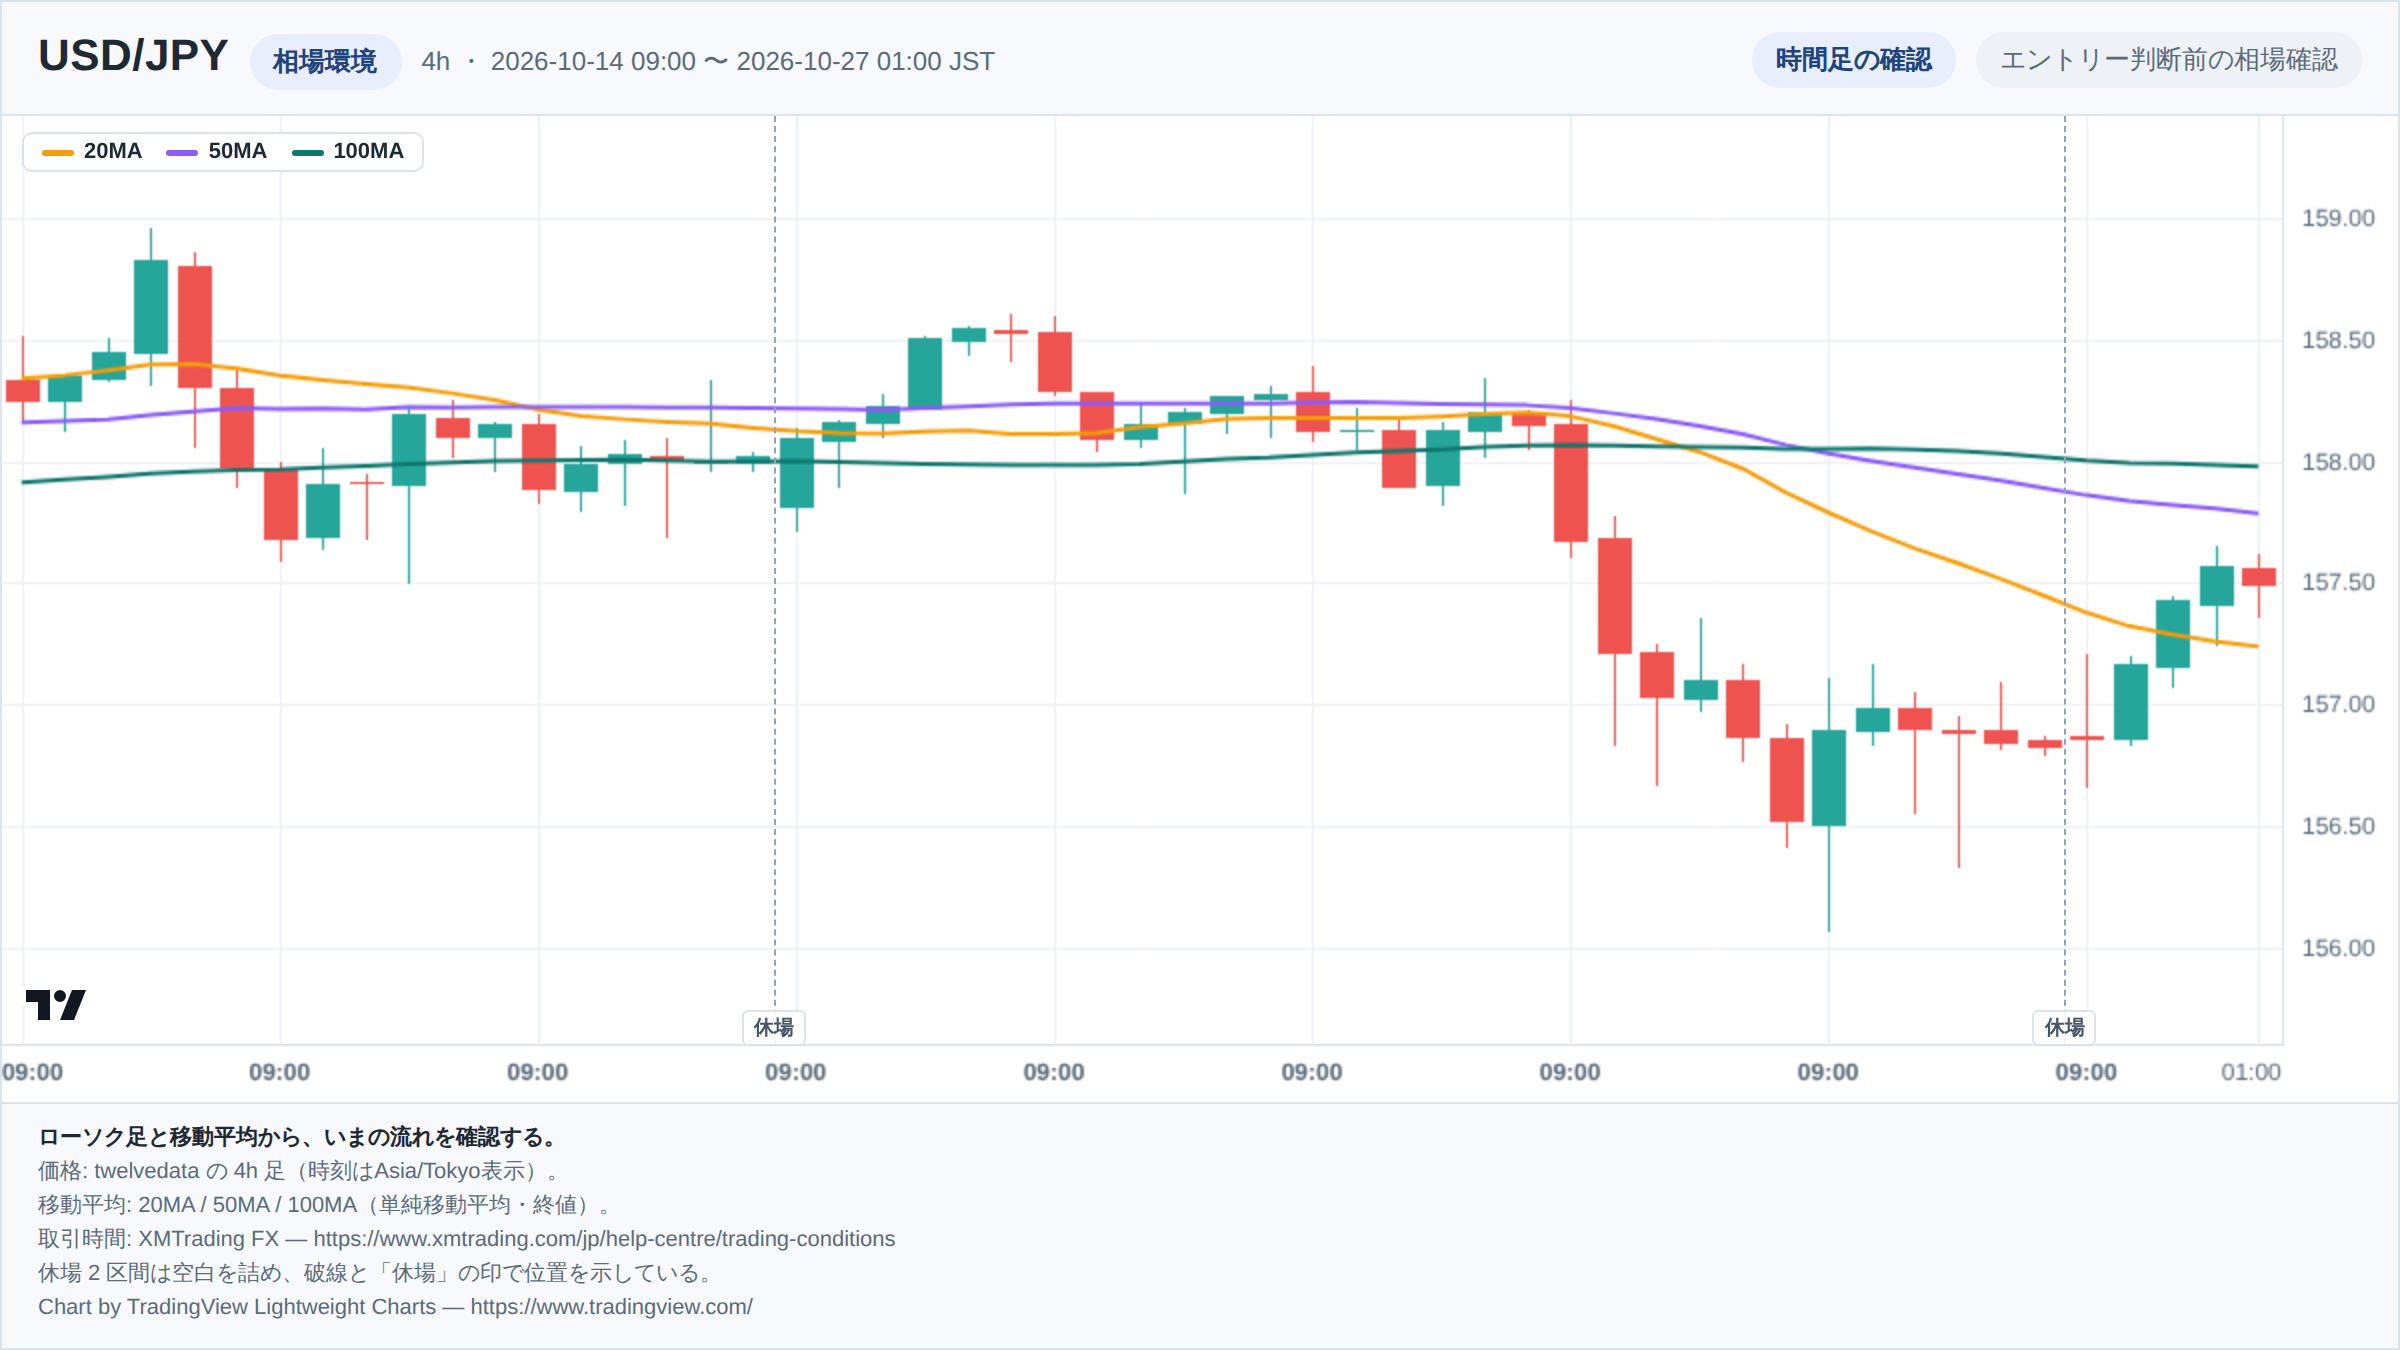The width and height of the screenshot is (2400, 1350).
Task: Click the 01:00 time axis label
Action: tap(2251, 1072)
